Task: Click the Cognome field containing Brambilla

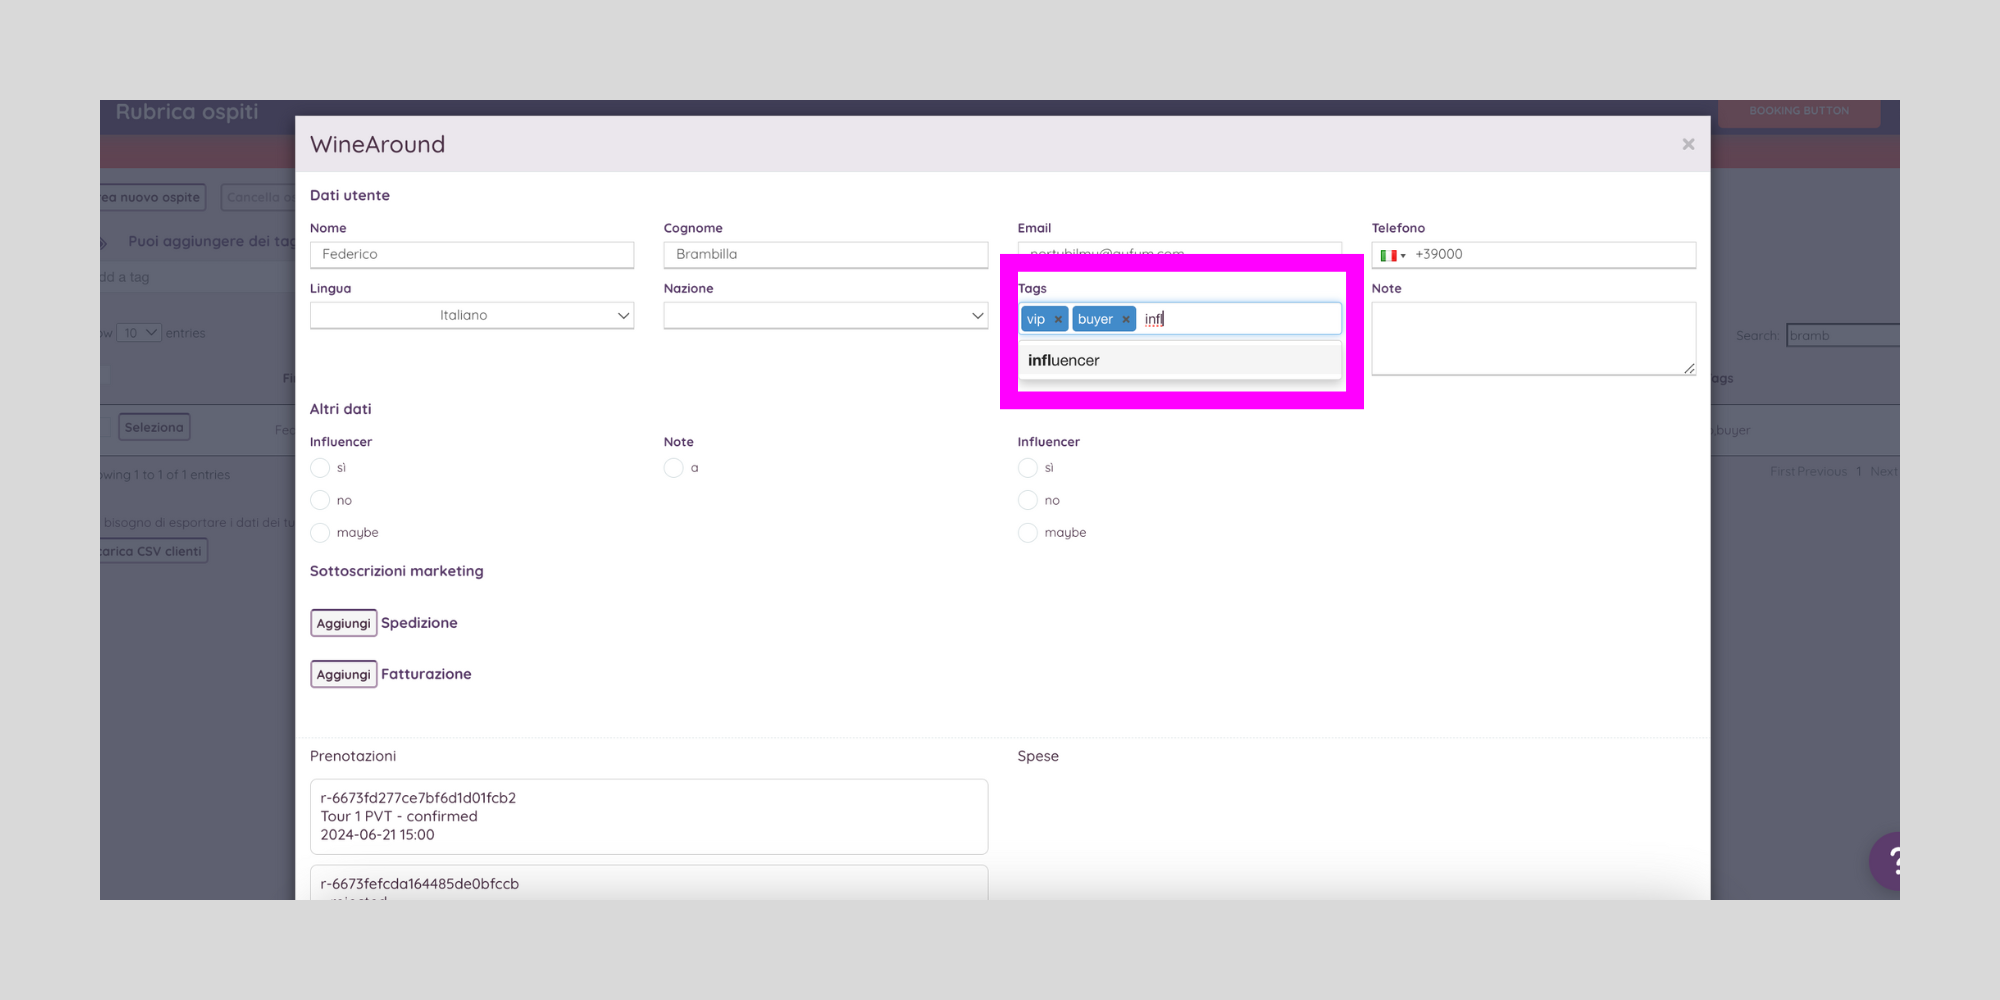Action: coord(826,255)
